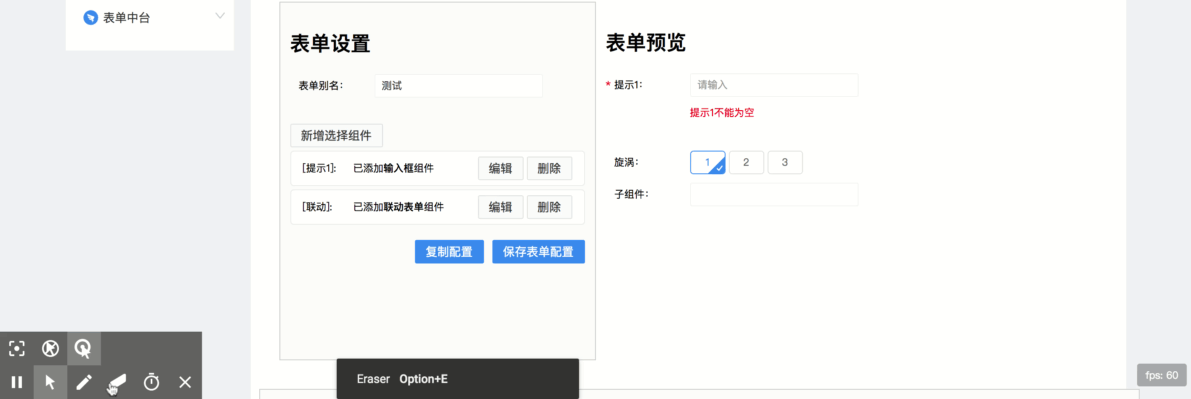The image size is (1191, 399).
Task: Edit the [提示1] input component
Action: pos(501,169)
